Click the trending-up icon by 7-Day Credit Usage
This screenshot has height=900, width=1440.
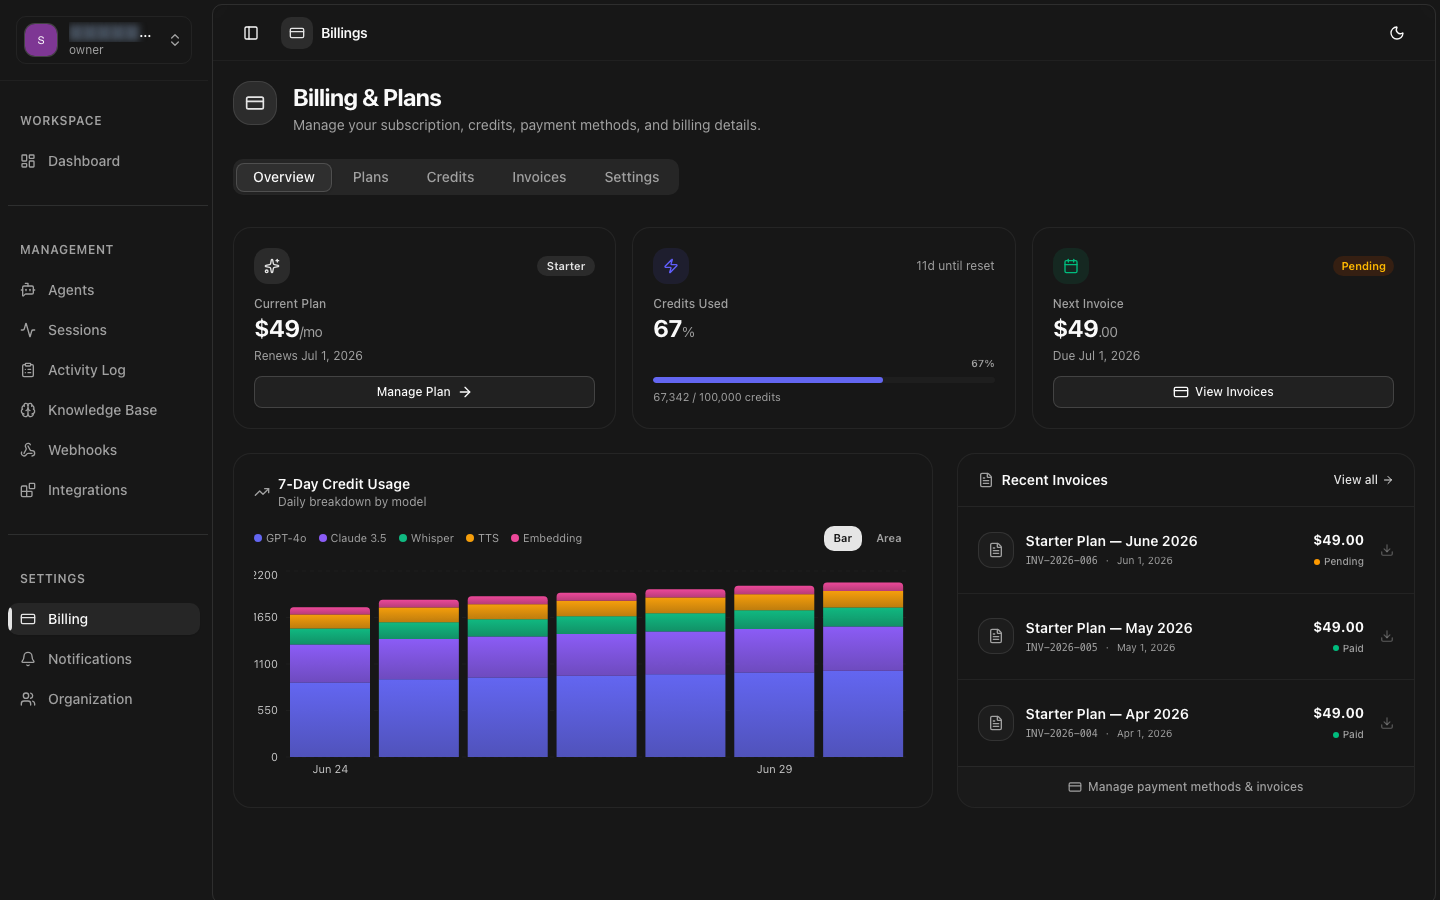(262, 492)
